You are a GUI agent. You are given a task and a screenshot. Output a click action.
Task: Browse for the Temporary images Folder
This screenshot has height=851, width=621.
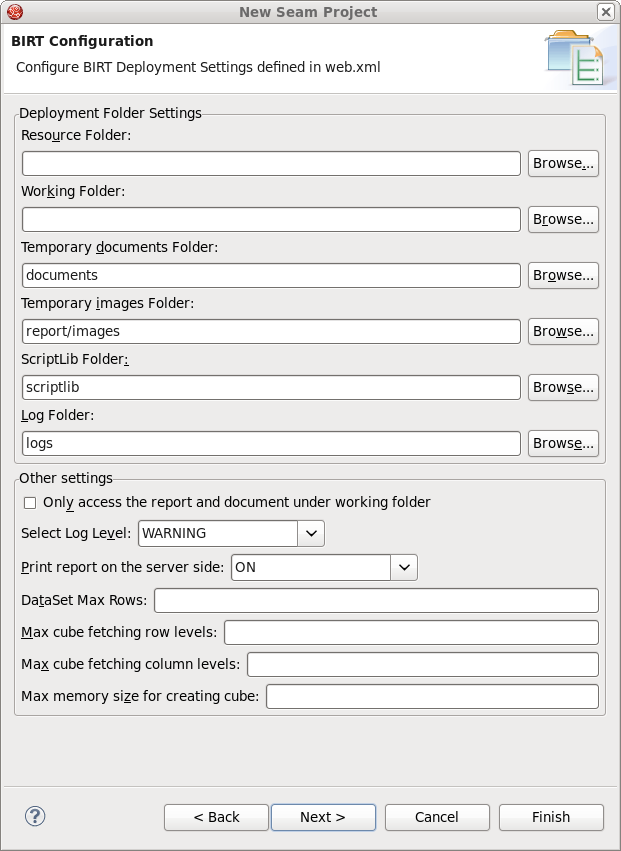(563, 331)
